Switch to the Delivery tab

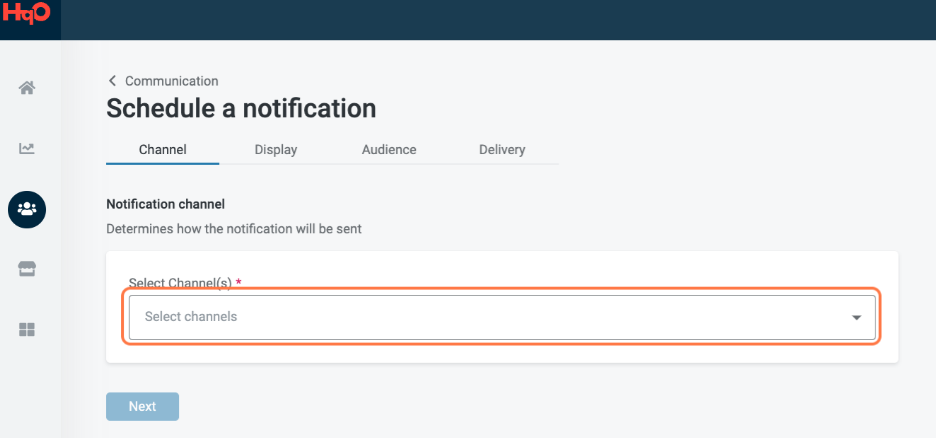pos(502,150)
